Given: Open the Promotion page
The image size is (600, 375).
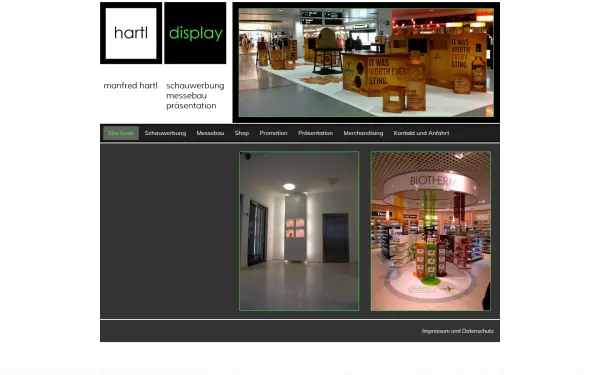Looking at the screenshot, I should coord(273,133).
